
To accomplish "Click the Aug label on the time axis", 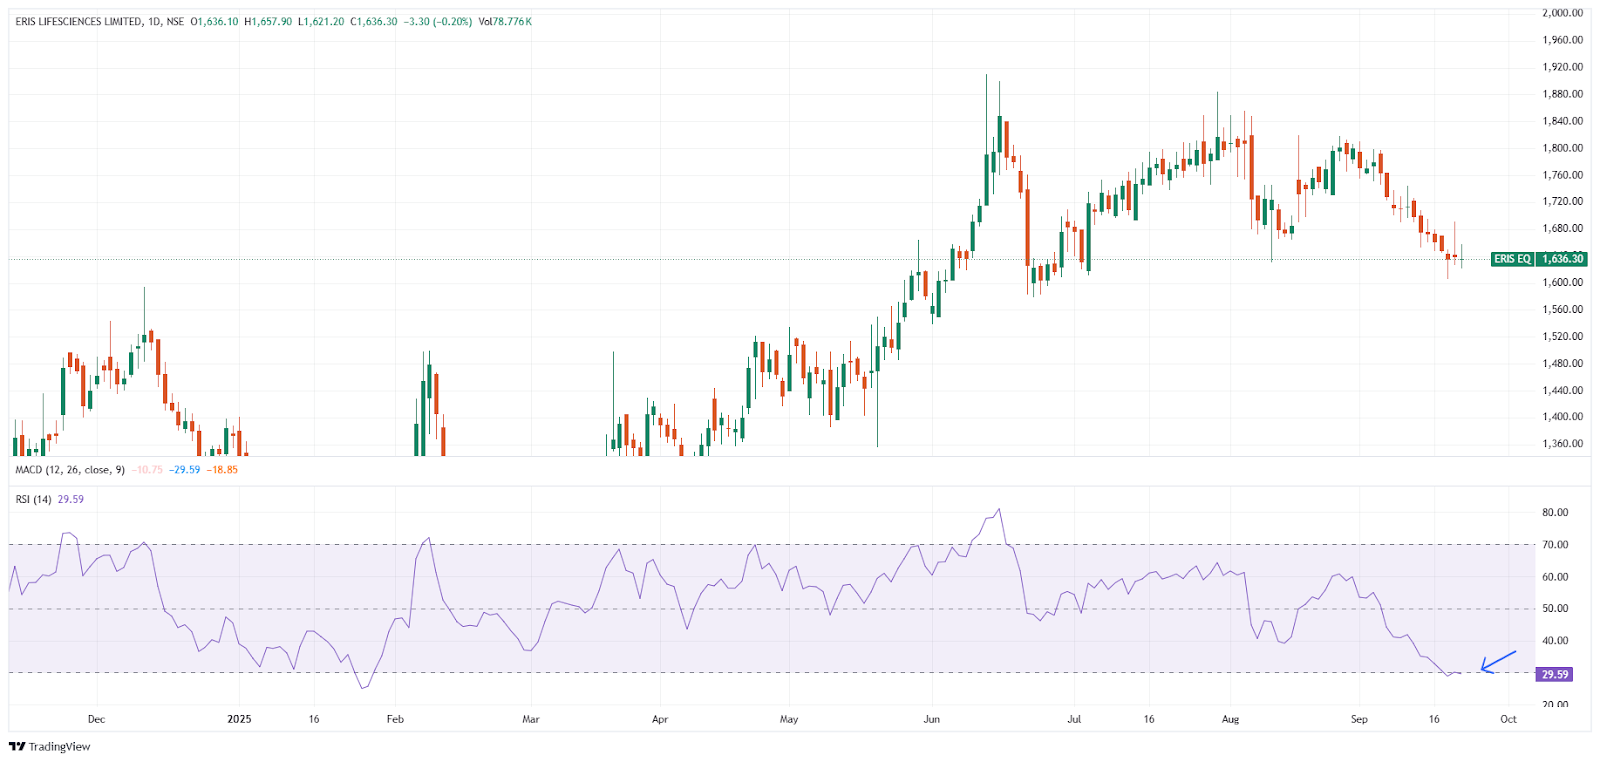I will tap(1231, 719).
